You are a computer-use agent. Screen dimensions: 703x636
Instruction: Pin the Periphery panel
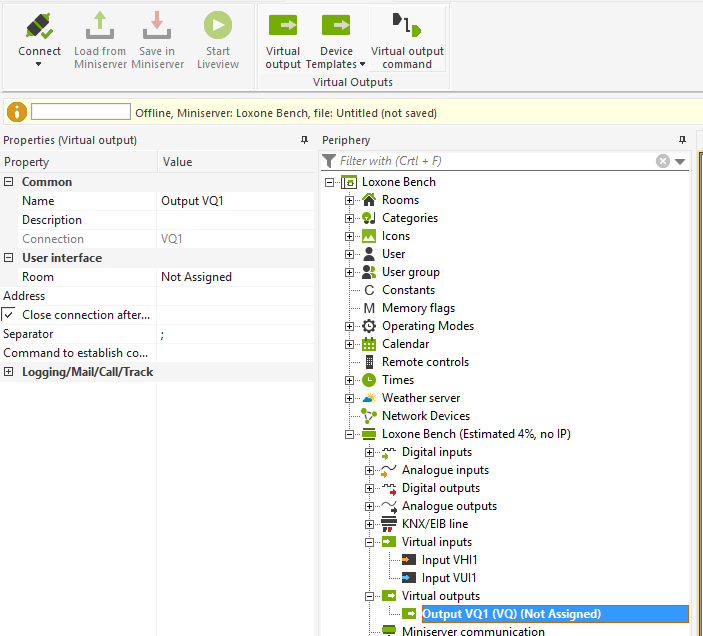click(683, 140)
